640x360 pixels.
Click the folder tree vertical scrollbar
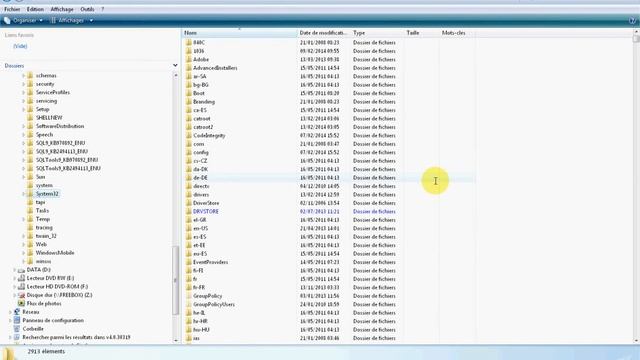click(x=176, y=280)
